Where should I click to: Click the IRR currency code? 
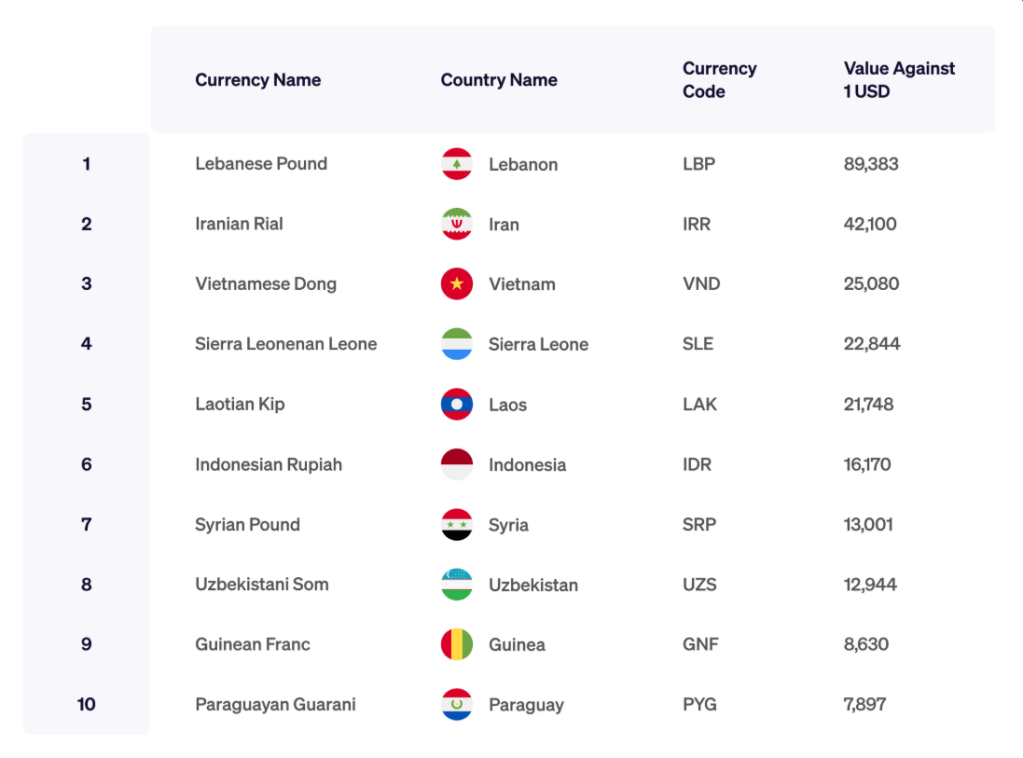[697, 224]
